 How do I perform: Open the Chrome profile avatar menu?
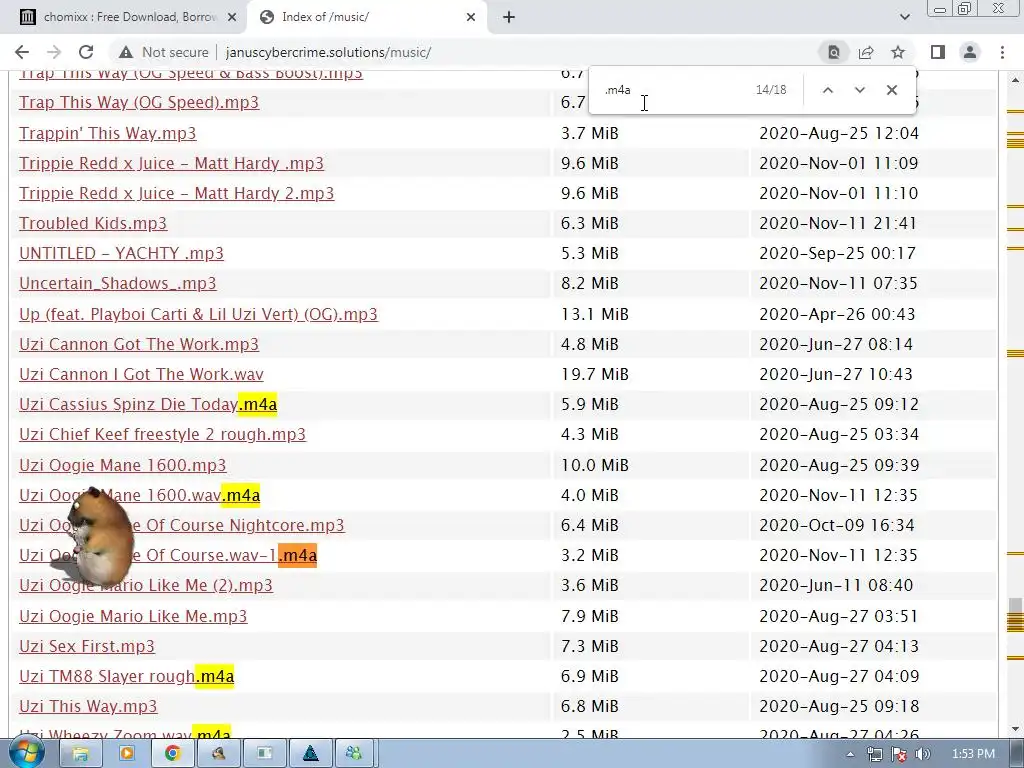(x=970, y=52)
